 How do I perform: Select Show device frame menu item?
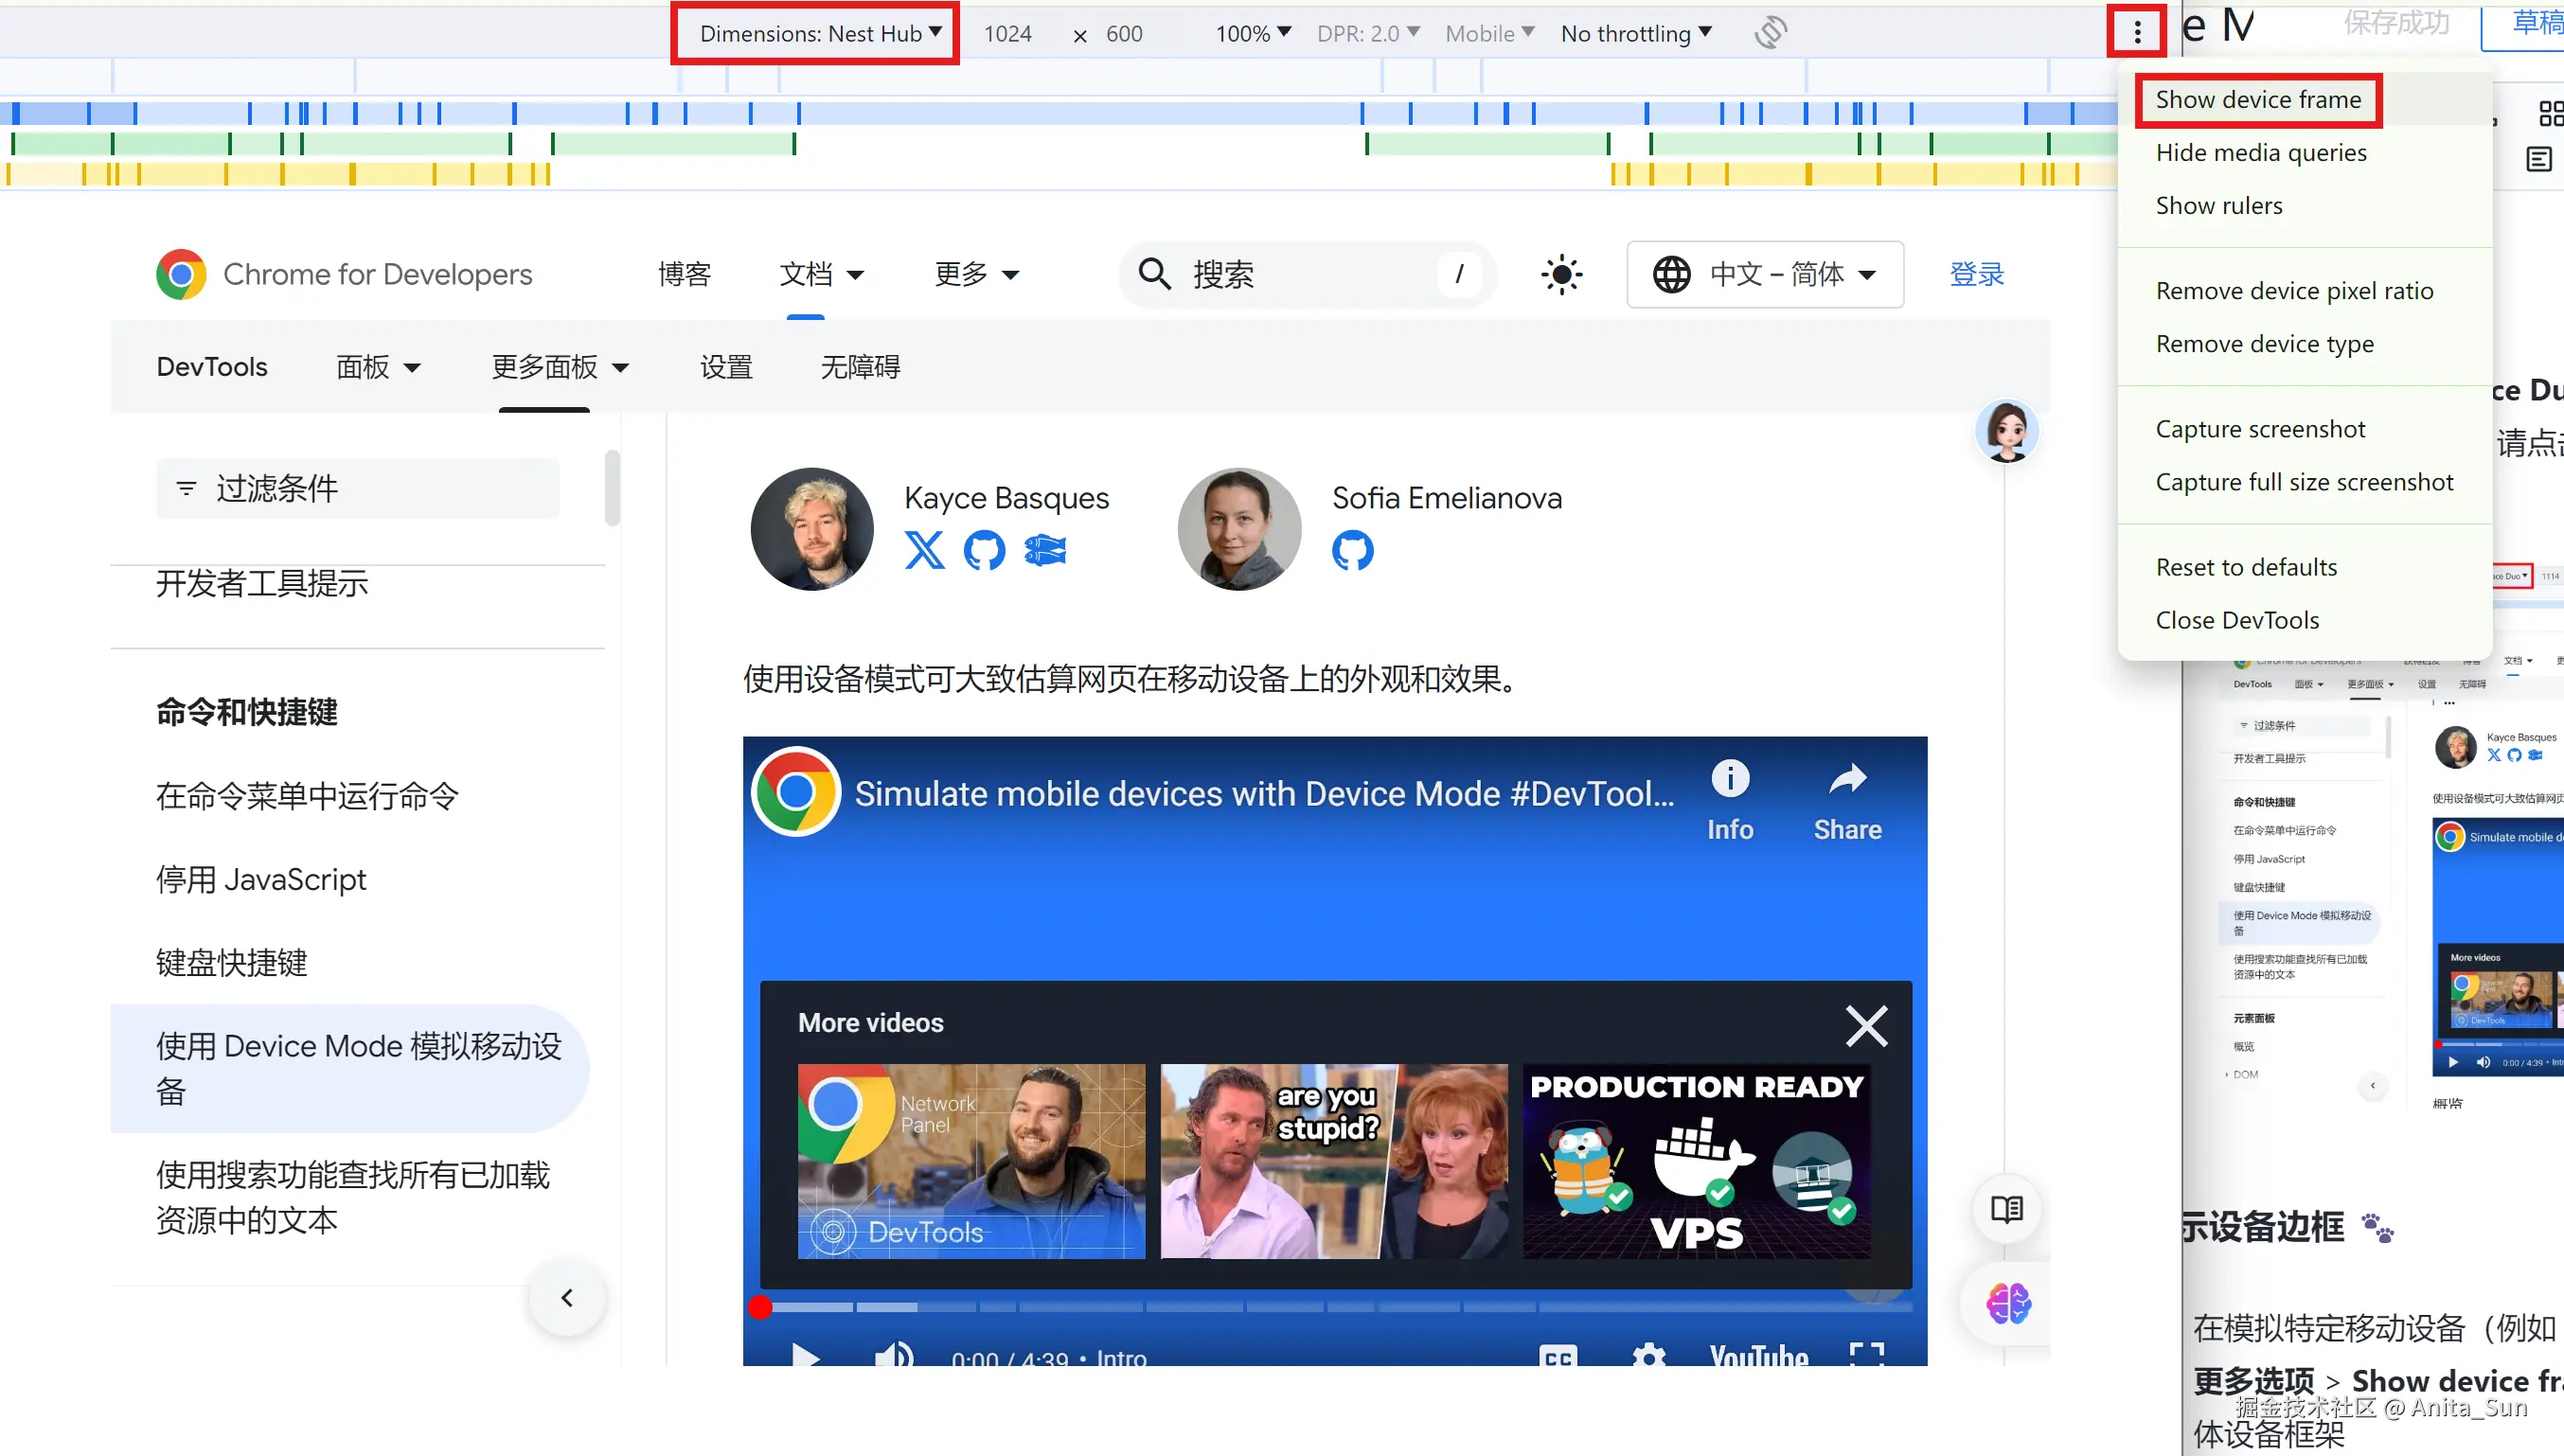(x=2258, y=100)
